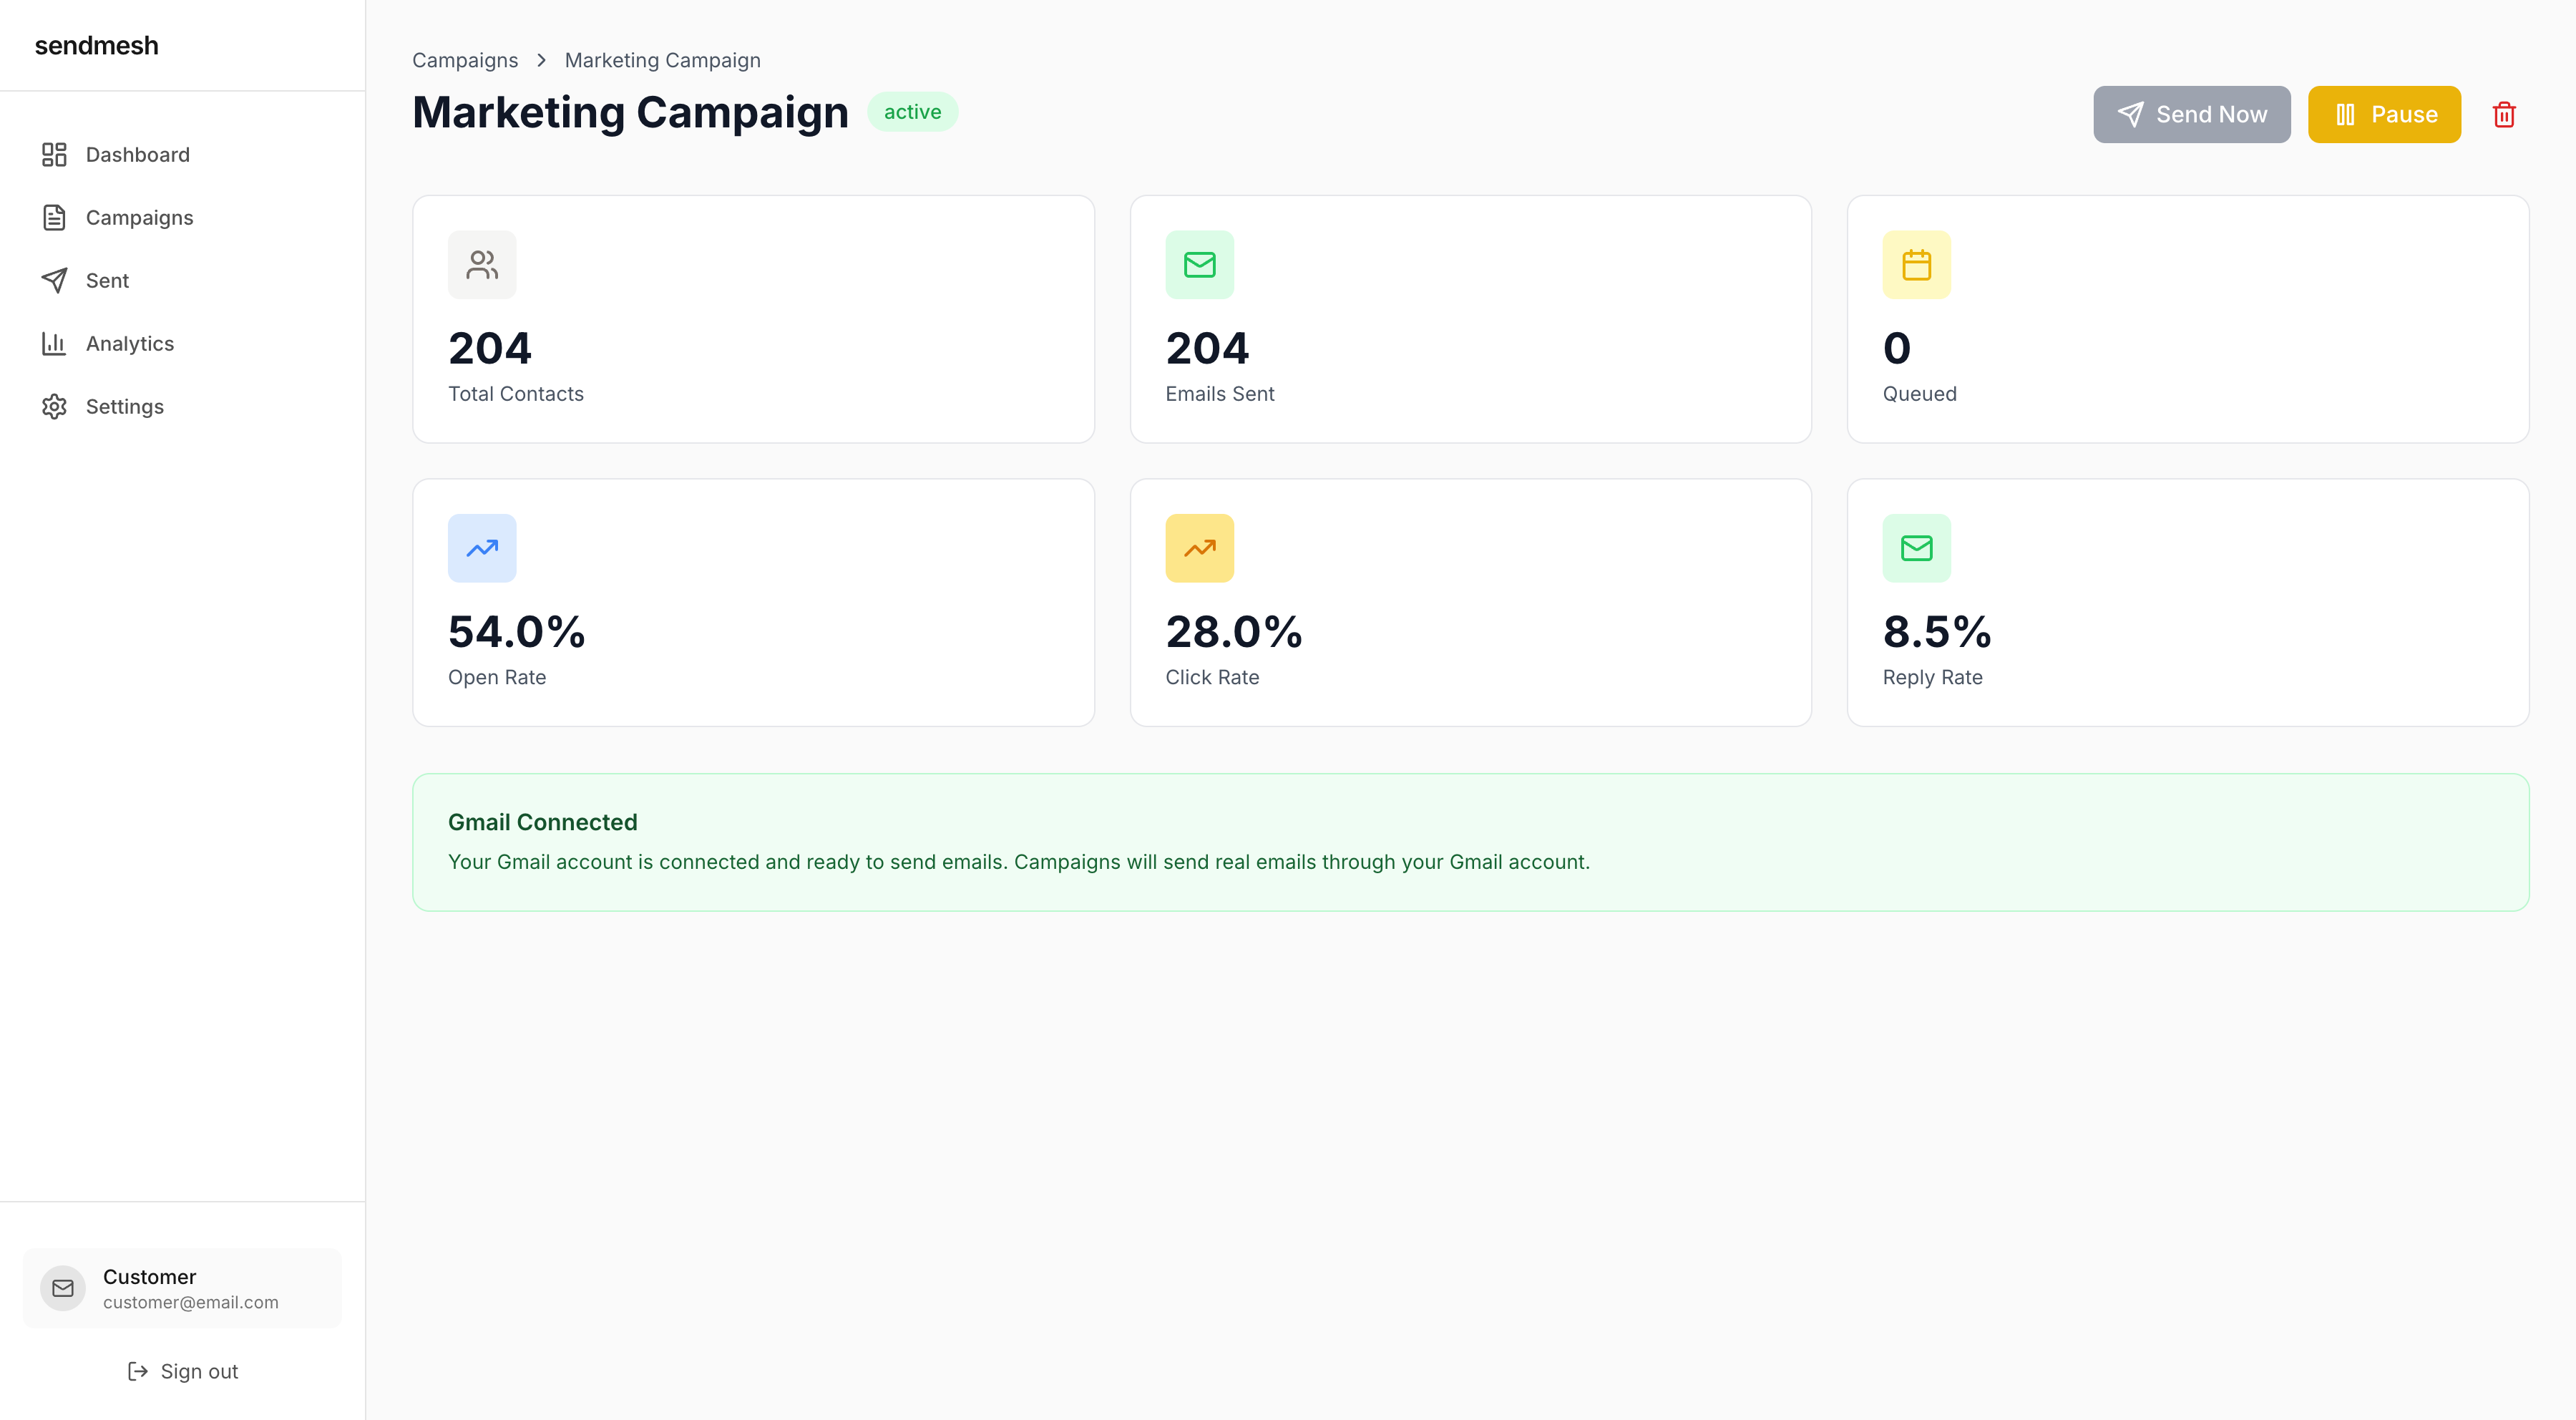Click the Campaigns breadcrumb link
Viewport: 2576px width, 1420px height.
[x=465, y=60]
